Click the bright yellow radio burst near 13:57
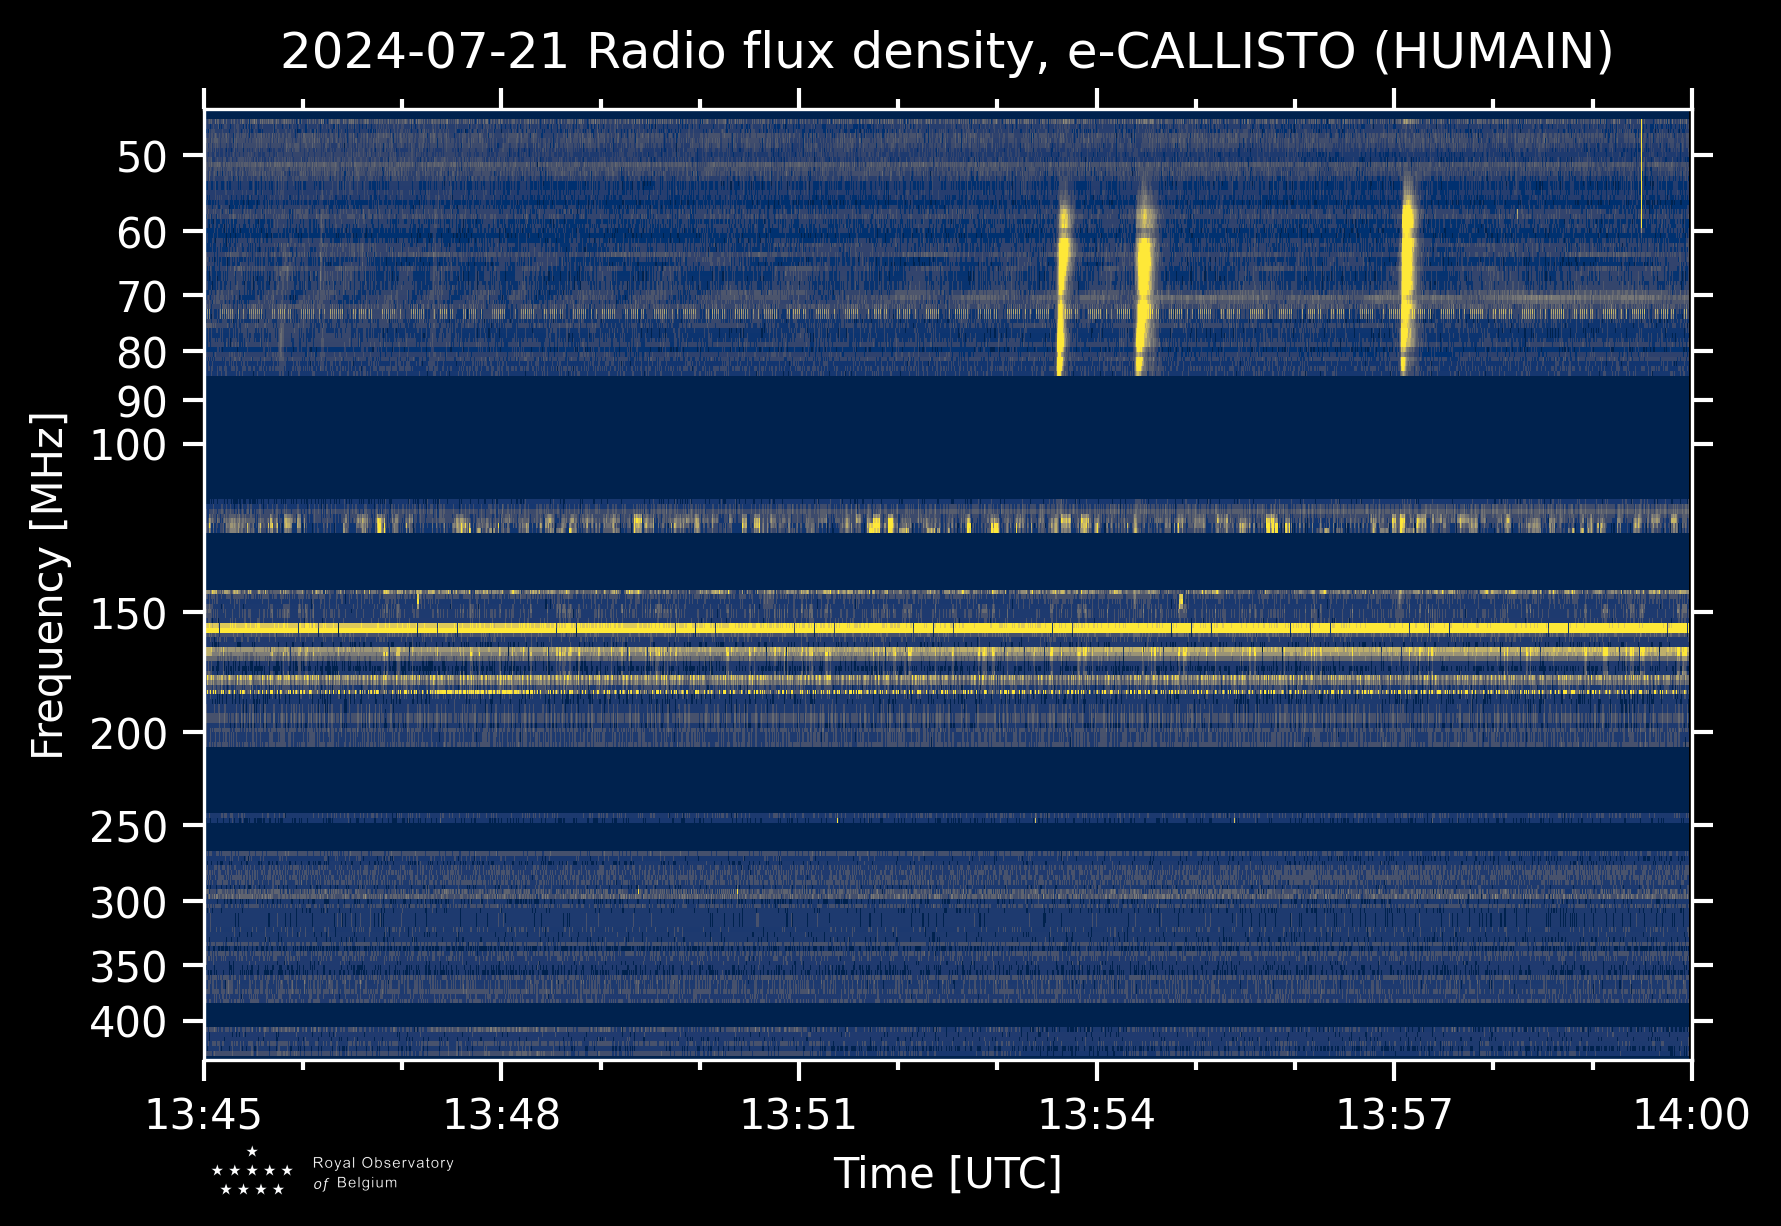 [x=1408, y=270]
